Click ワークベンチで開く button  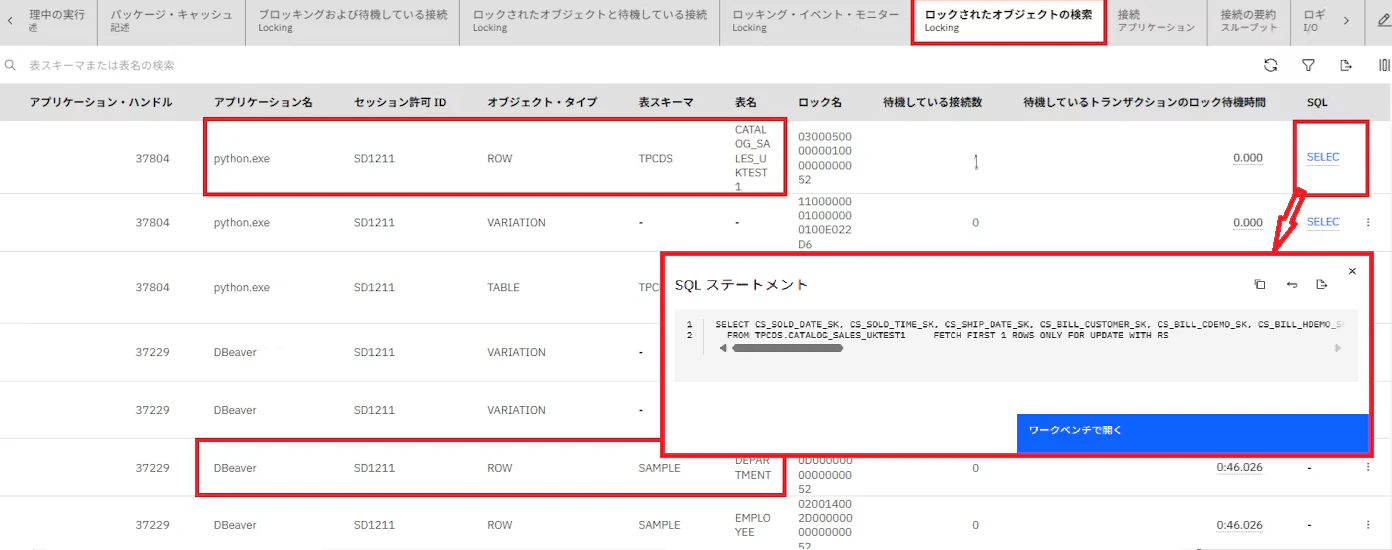(x=1192, y=431)
